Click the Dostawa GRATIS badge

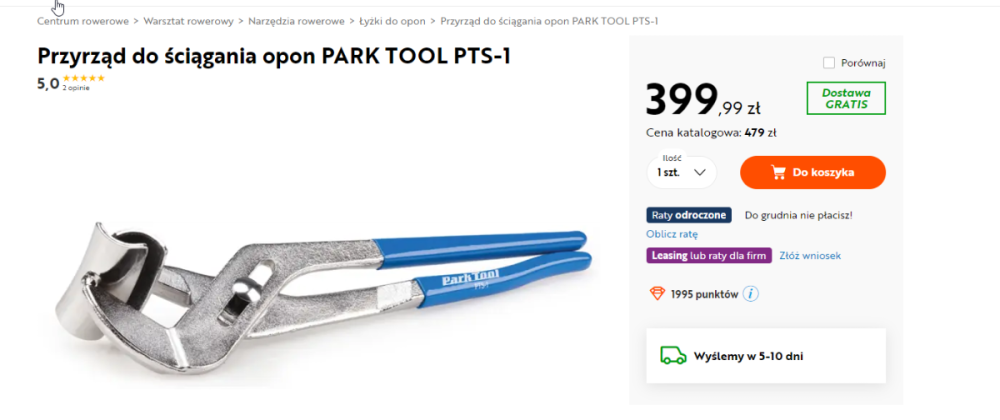point(846,98)
